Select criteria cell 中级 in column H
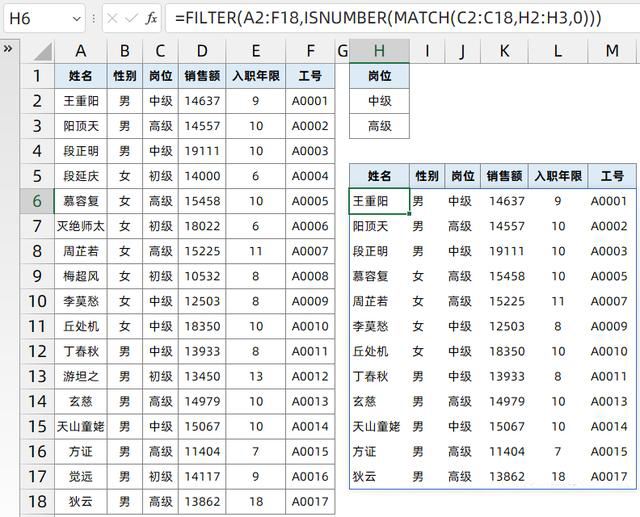The width and height of the screenshot is (640, 517). (379, 101)
